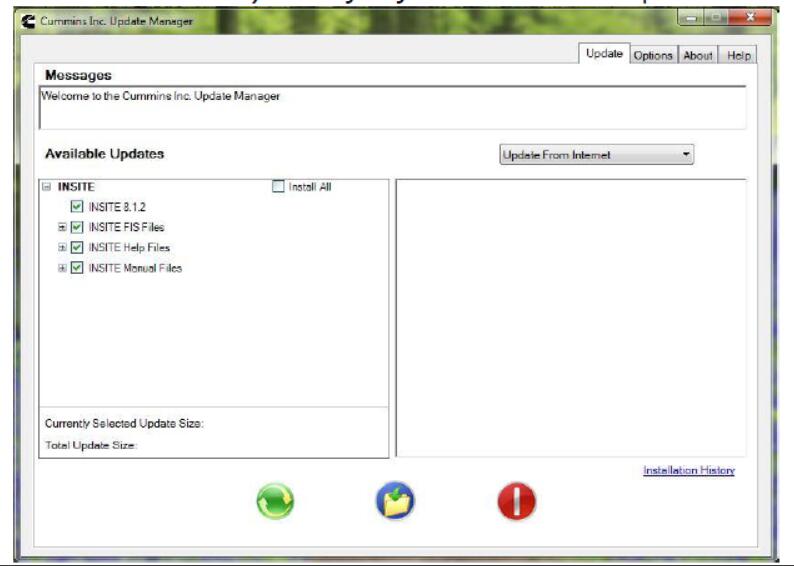Screen dimensions: 794x566
Task: Uncheck the INSITE 8.1.2 checkbox
Action: [x=77, y=207]
